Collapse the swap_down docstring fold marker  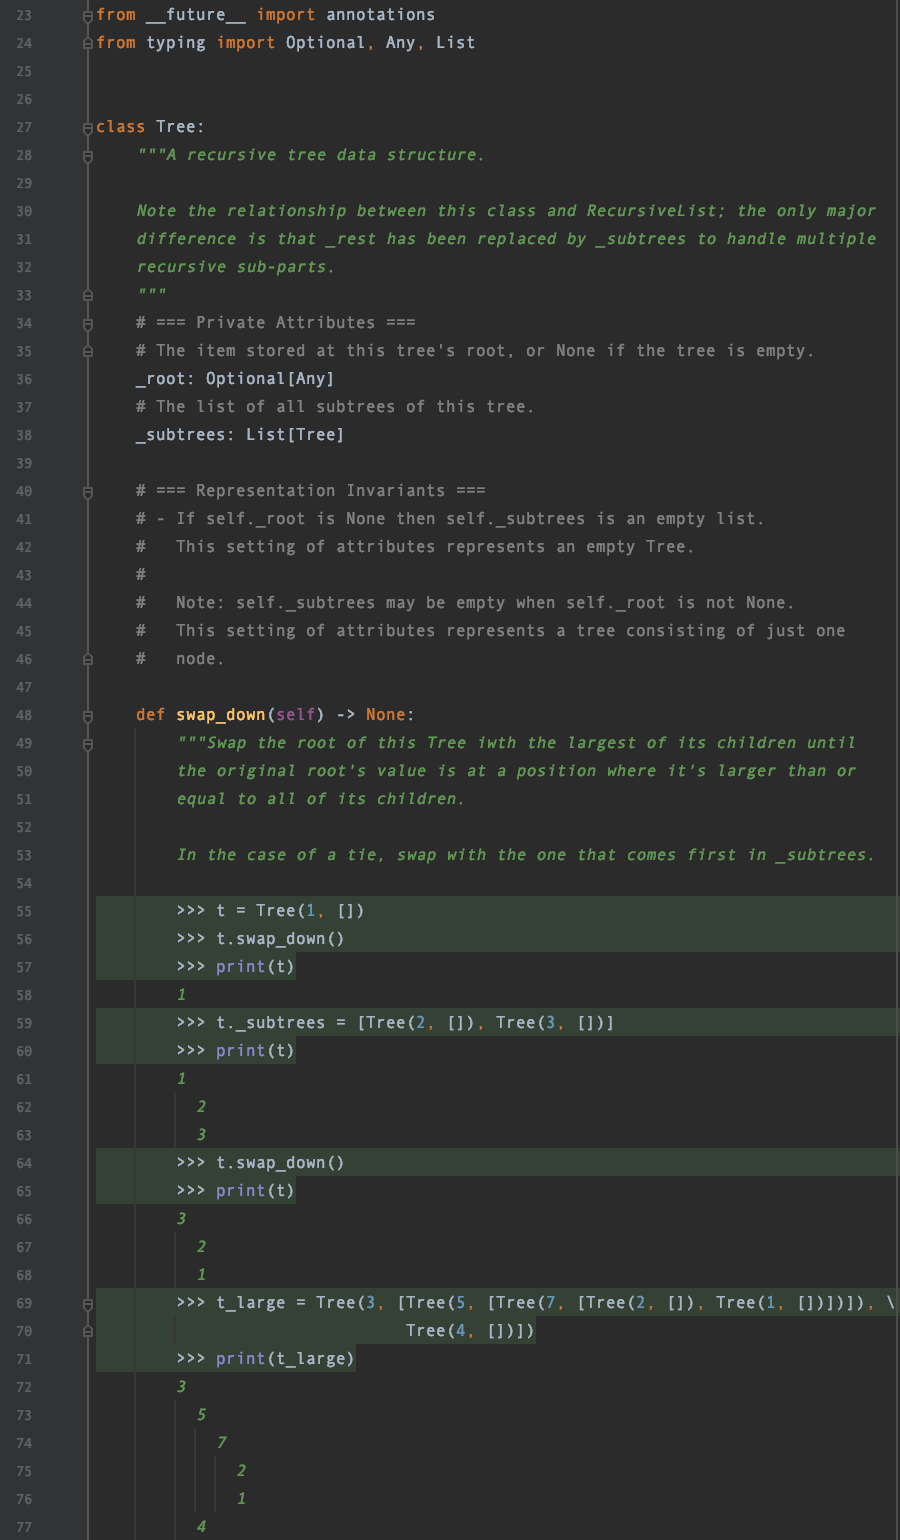88,743
